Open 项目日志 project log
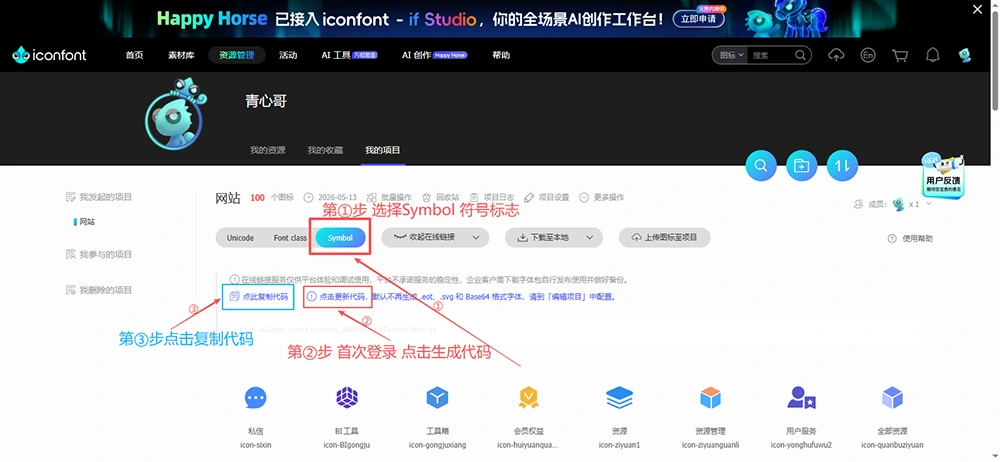 coord(492,198)
